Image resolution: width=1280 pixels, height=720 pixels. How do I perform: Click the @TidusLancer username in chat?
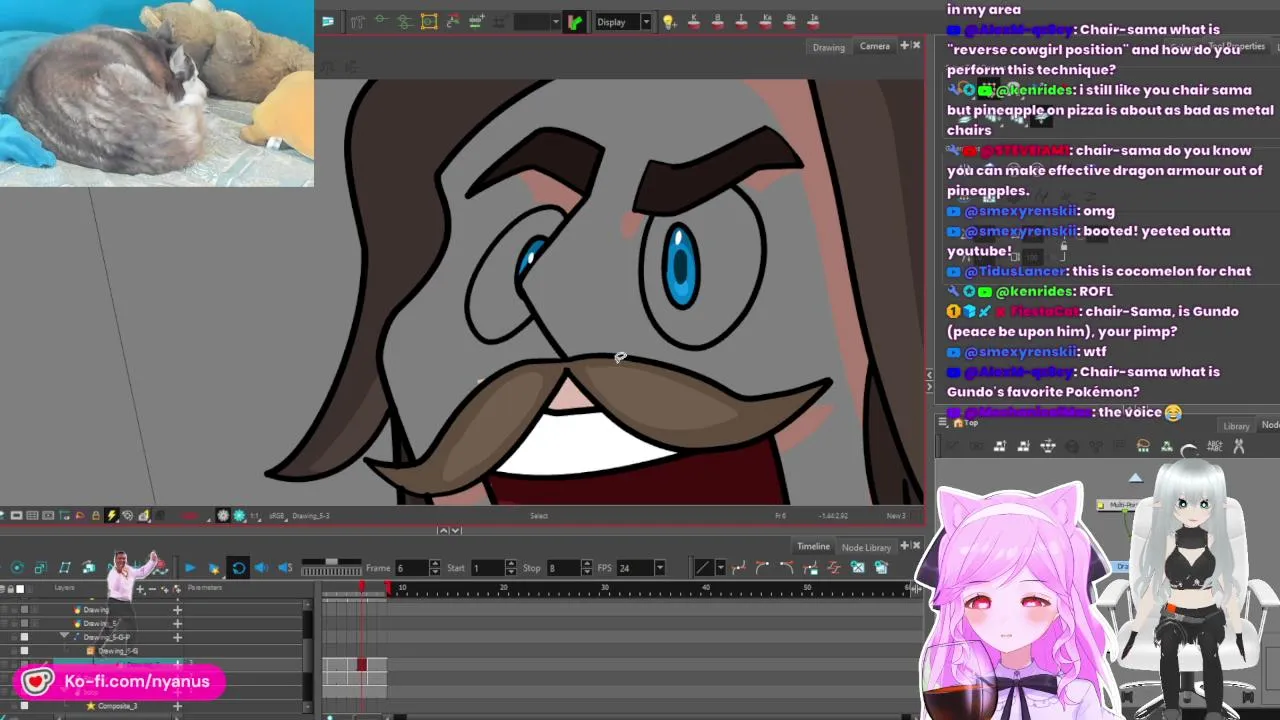tap(1014, 271)
